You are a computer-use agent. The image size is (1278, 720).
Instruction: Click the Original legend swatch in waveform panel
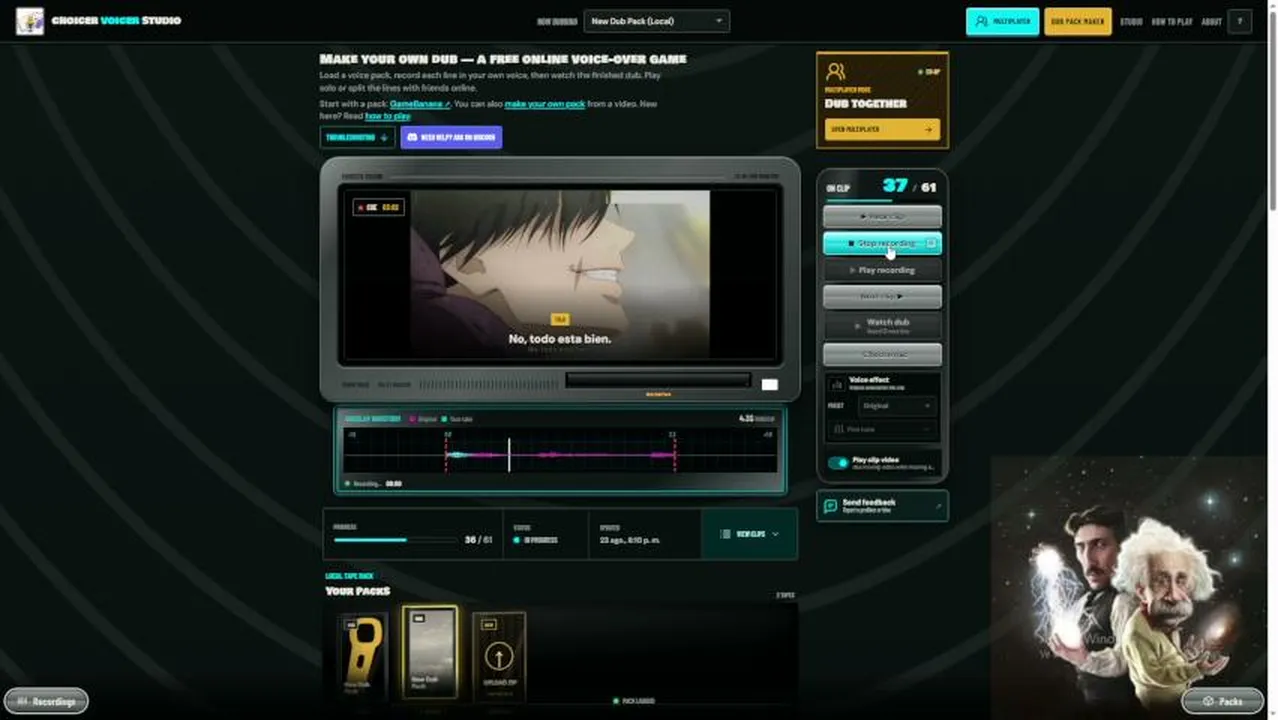tap(413, 419)
